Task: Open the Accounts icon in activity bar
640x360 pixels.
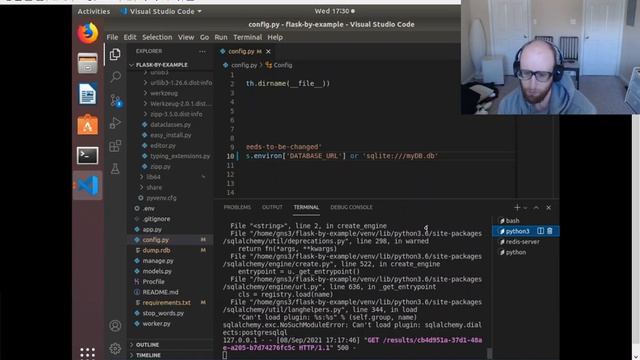Action: tap(115, 325)
